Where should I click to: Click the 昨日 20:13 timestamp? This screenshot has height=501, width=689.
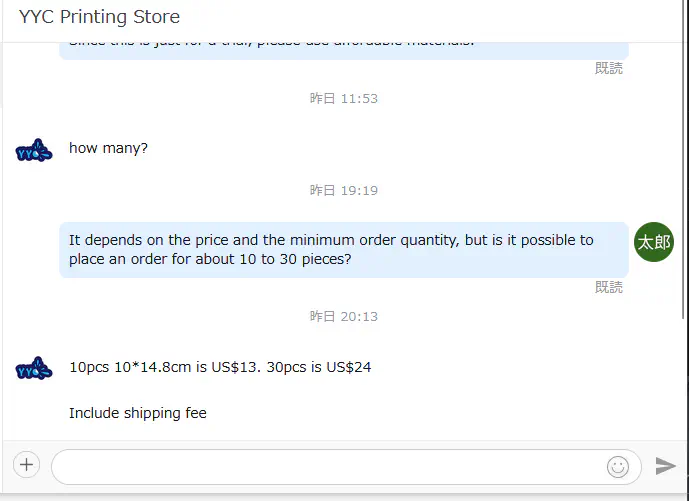tap(343, 316)
